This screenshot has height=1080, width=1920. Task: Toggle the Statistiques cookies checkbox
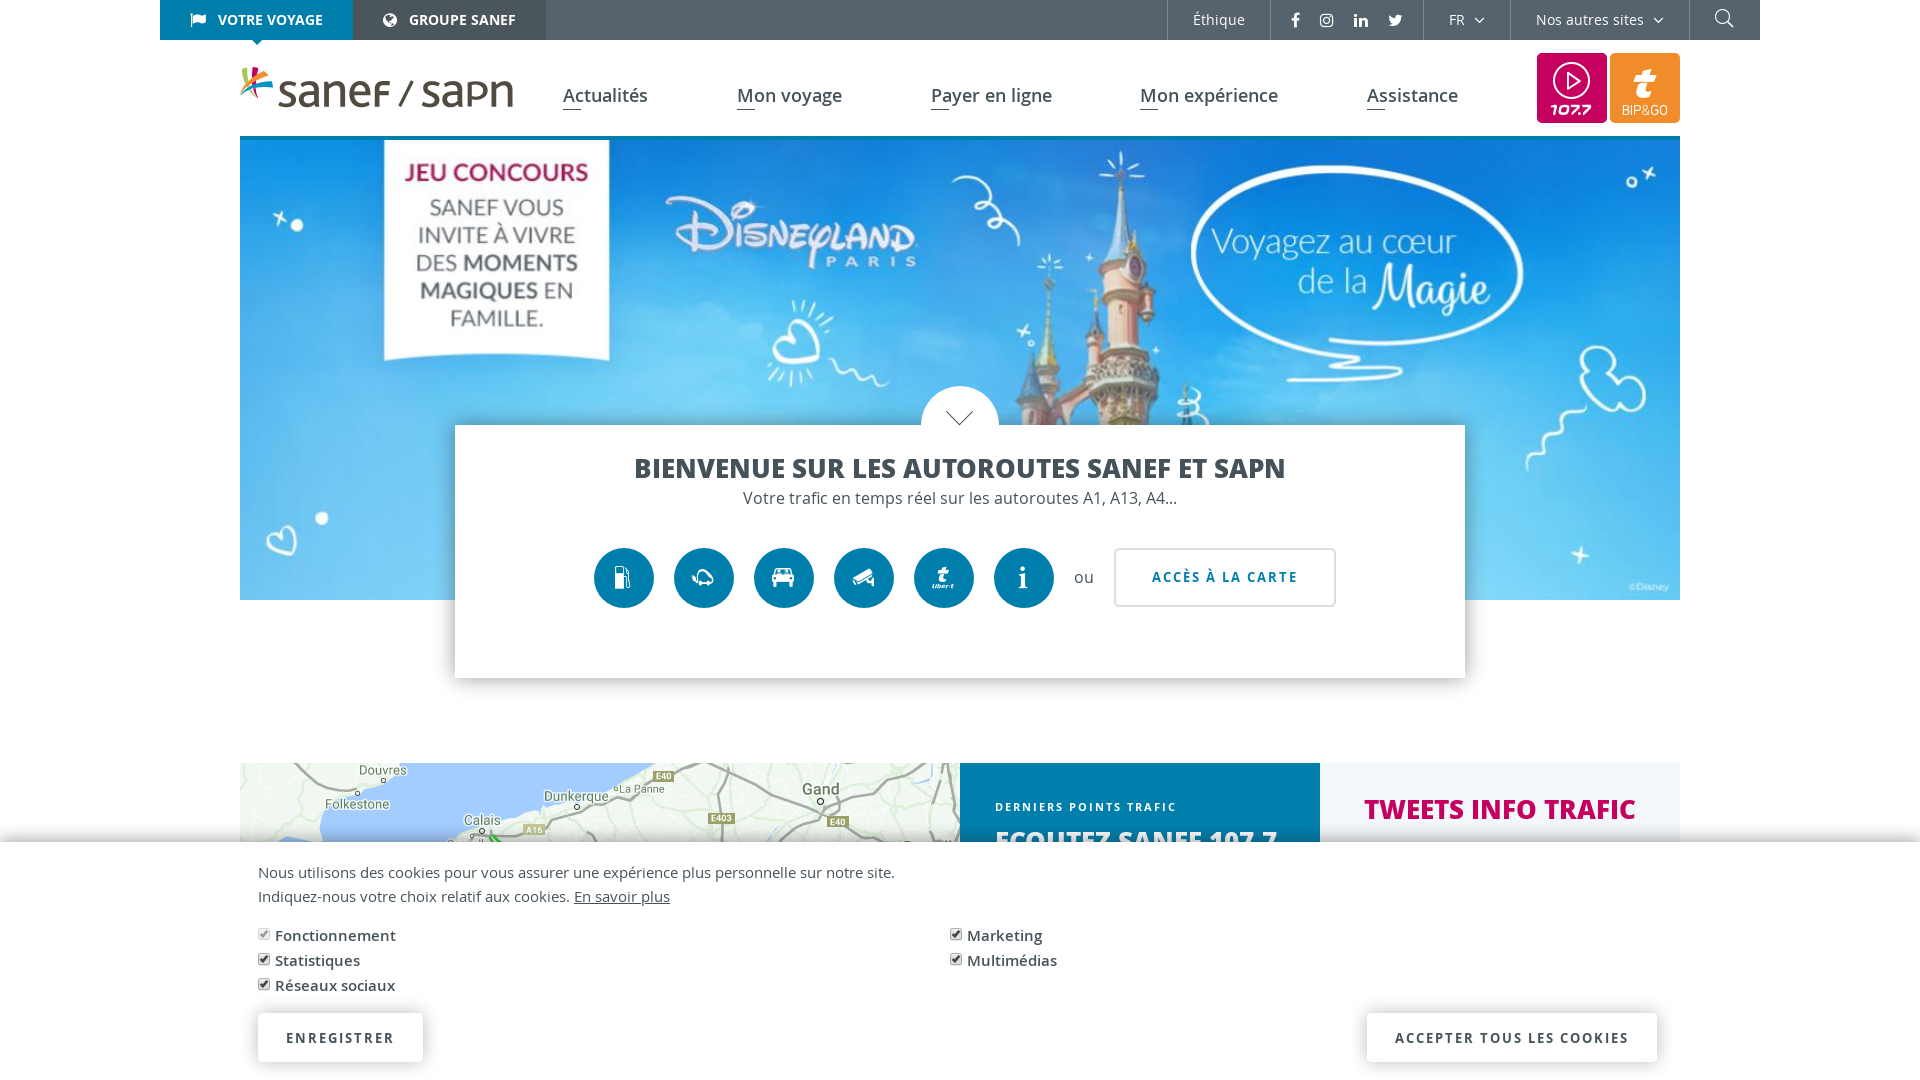coord(264,959)
